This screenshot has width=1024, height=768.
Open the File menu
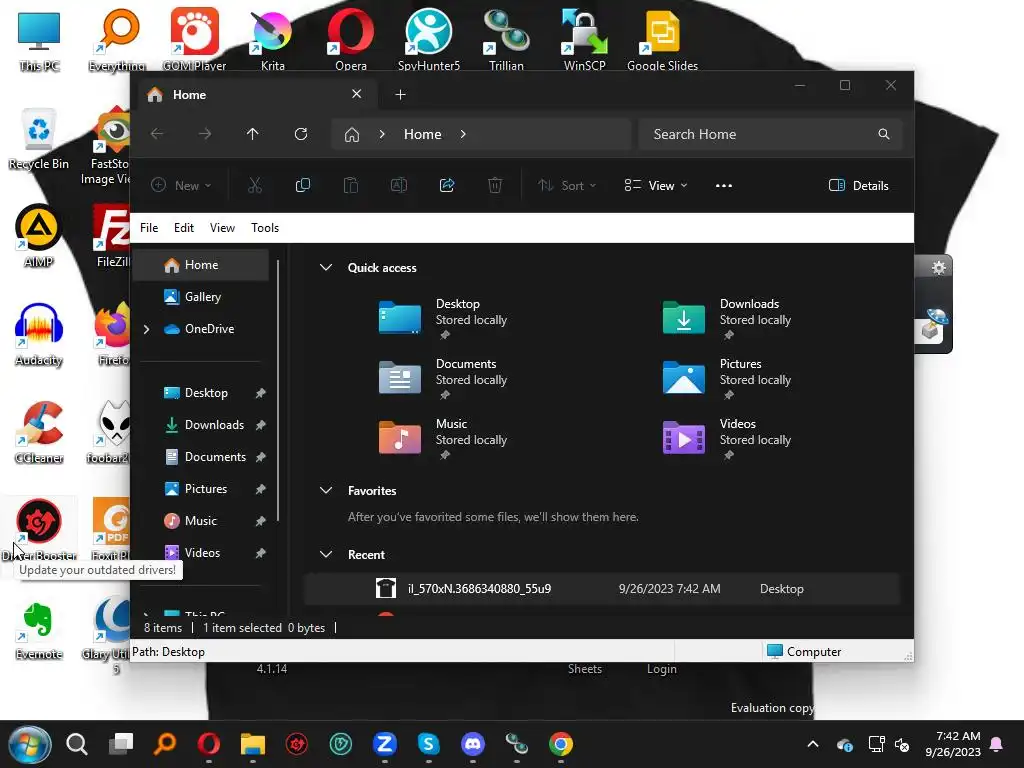[149, 228]
